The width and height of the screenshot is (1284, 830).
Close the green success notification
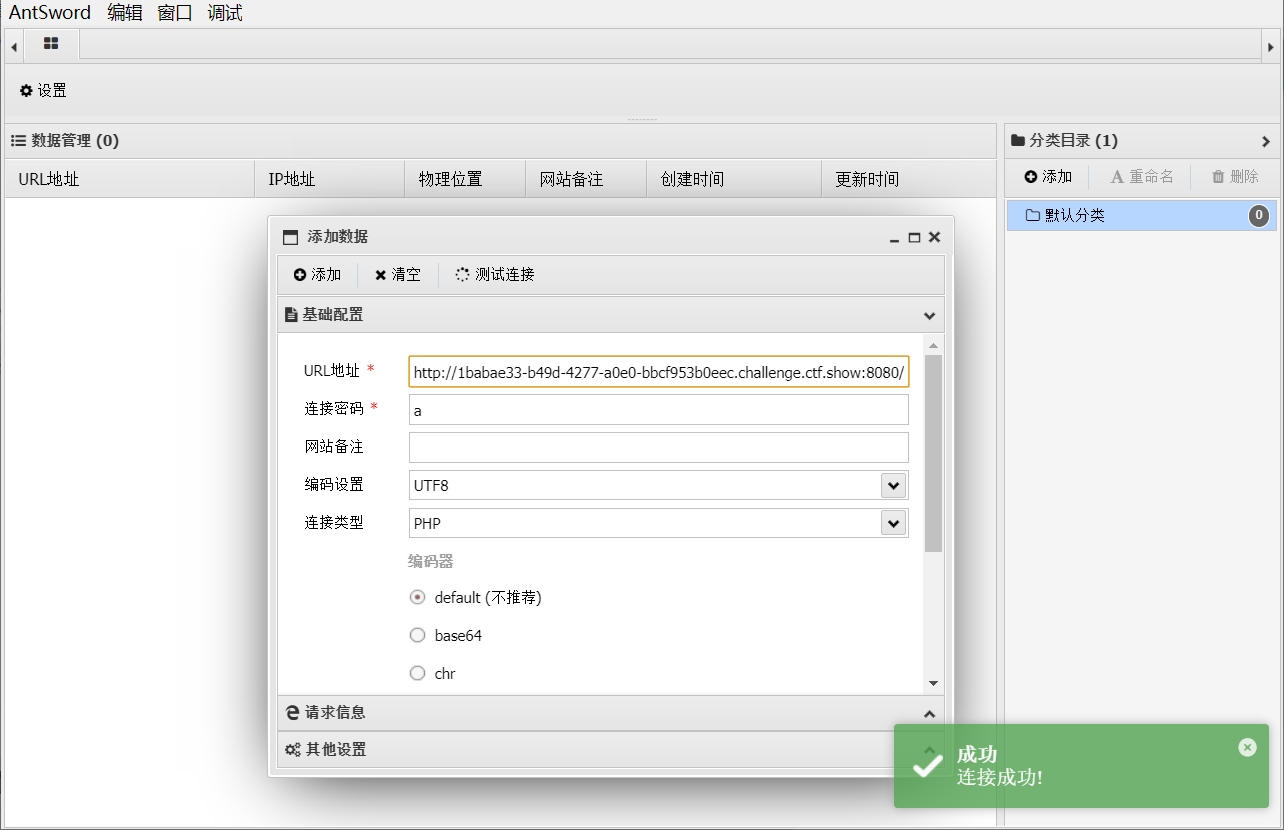click(1246, 747)
